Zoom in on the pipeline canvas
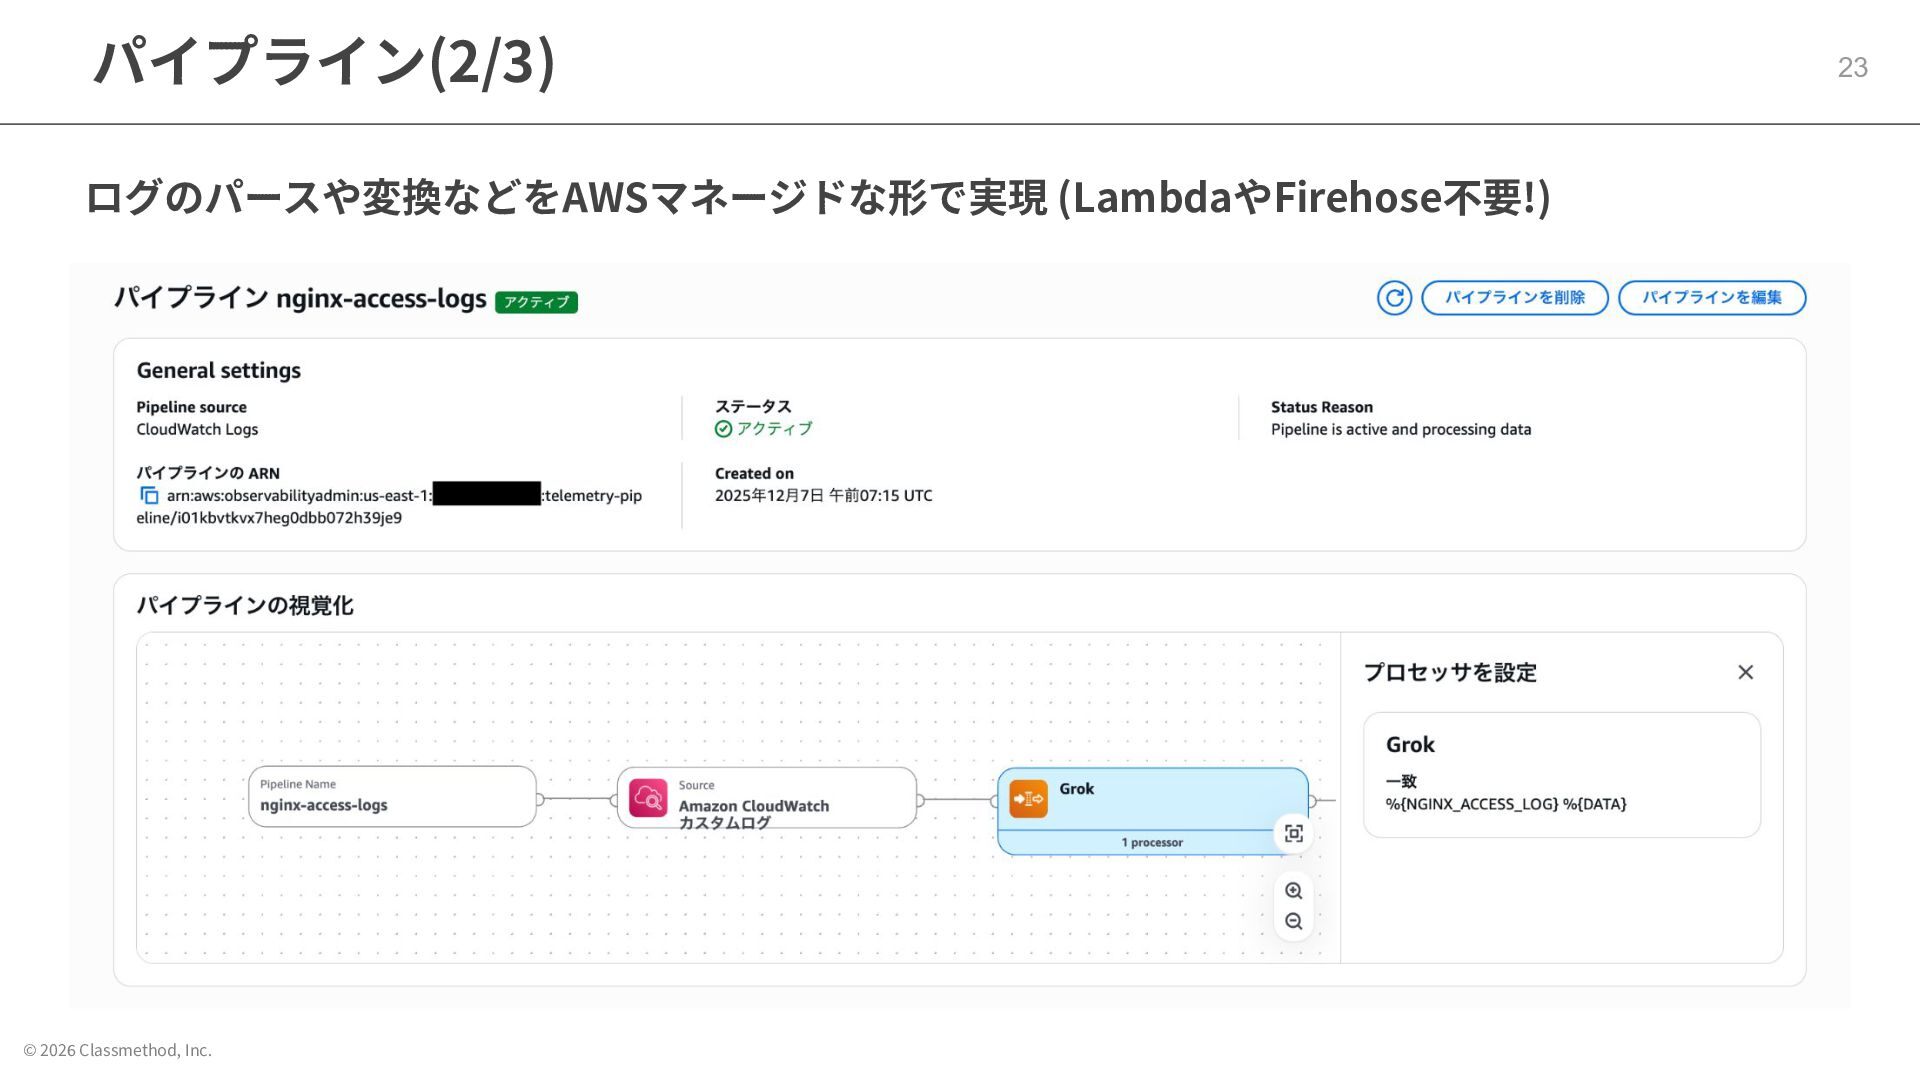This screenshot has width=1920, height=1080. [1293, 891]
